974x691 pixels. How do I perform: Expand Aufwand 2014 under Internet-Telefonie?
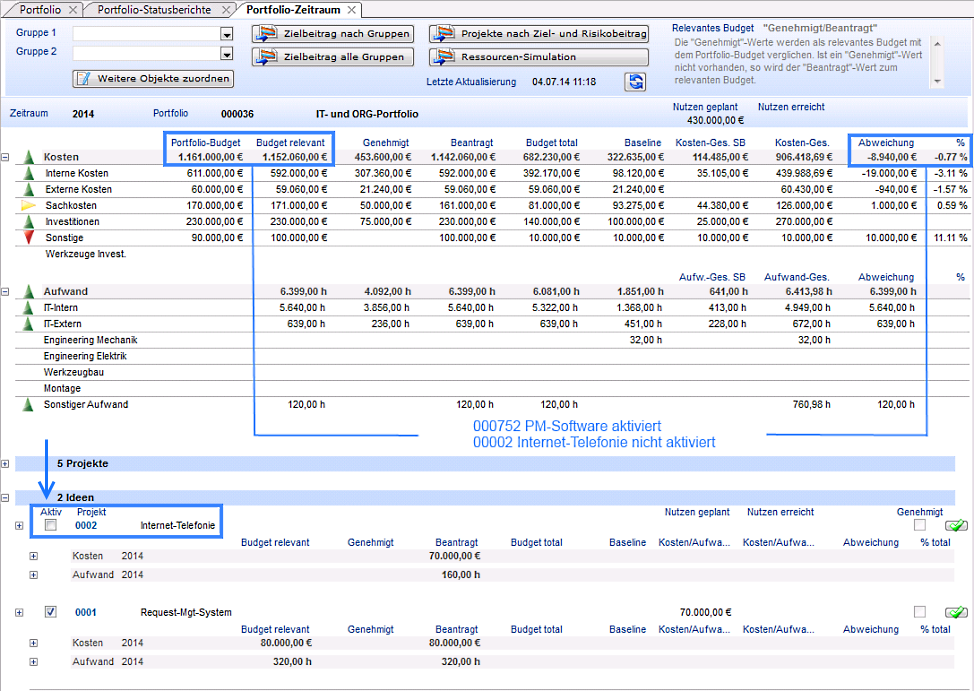coord(34,575)
